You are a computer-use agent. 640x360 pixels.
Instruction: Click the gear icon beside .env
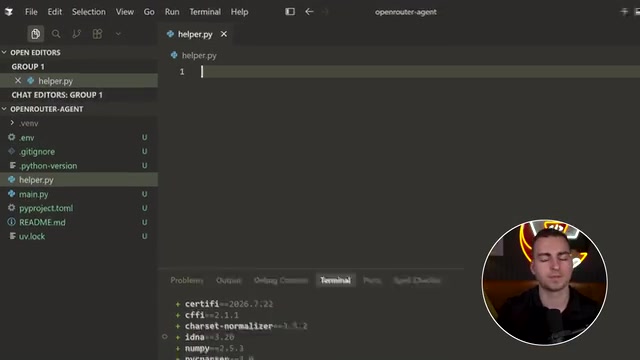[11, 138]
